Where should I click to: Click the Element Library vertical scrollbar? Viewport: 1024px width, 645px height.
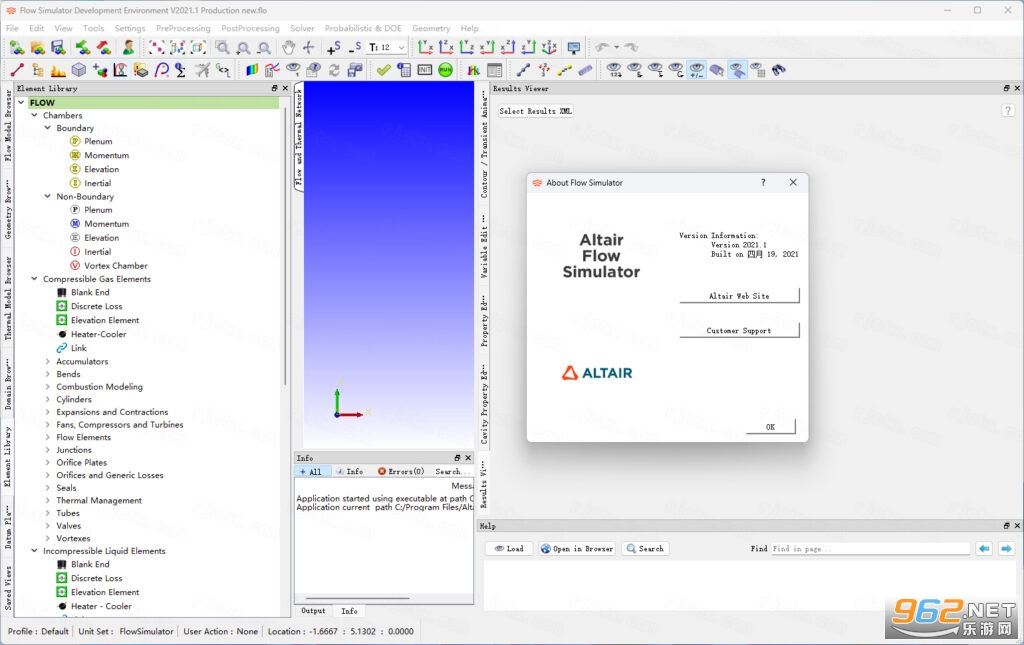pos(285,245)
